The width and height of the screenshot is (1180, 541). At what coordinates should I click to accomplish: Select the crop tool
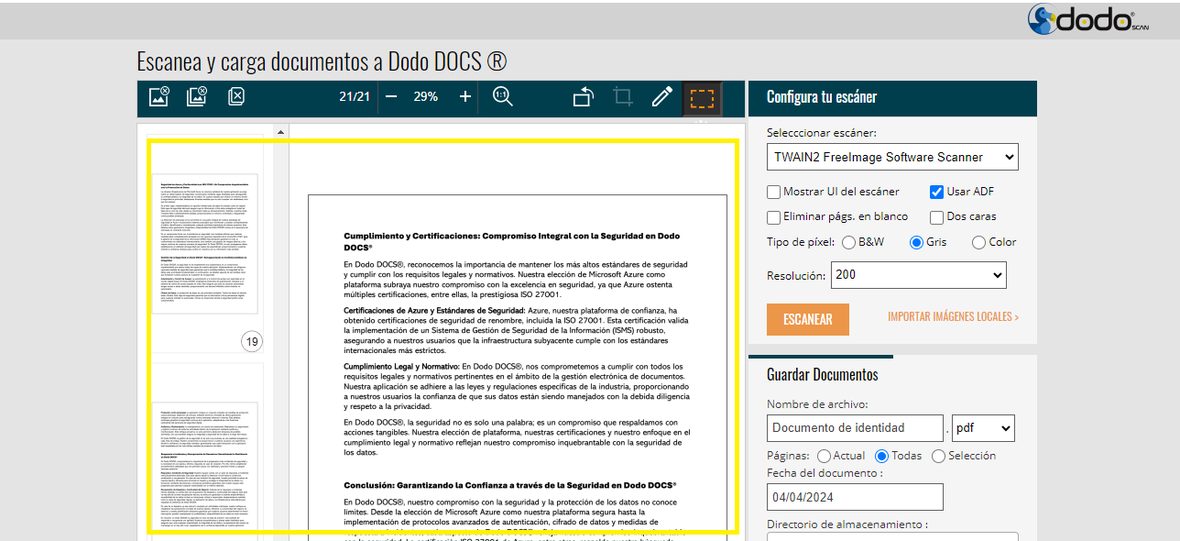point(622,96)
